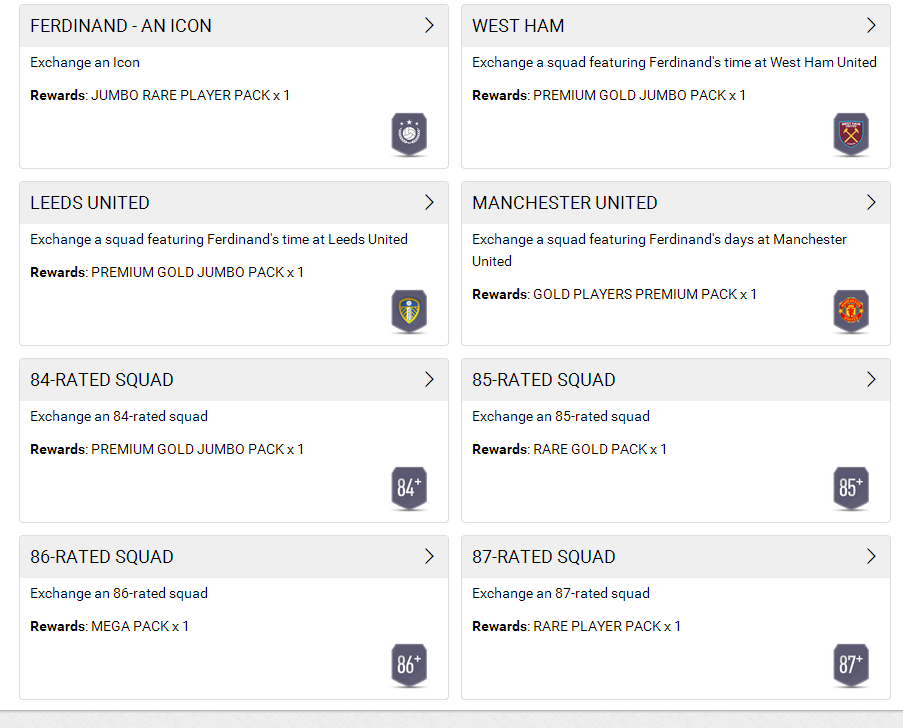The height and width of the screenshot is (728, 903).
Task: Click the Leeds United squad description text
Action: tap(219, 239)
